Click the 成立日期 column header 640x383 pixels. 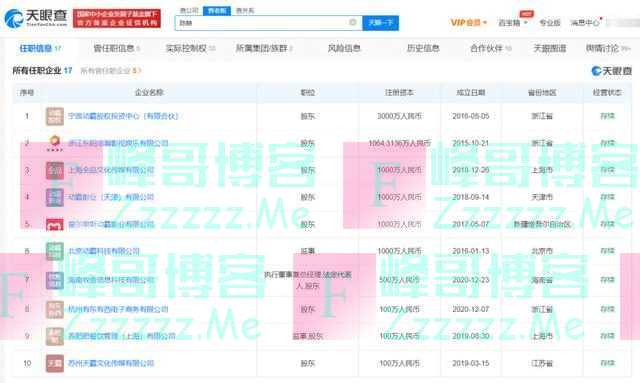click(471, 93)
